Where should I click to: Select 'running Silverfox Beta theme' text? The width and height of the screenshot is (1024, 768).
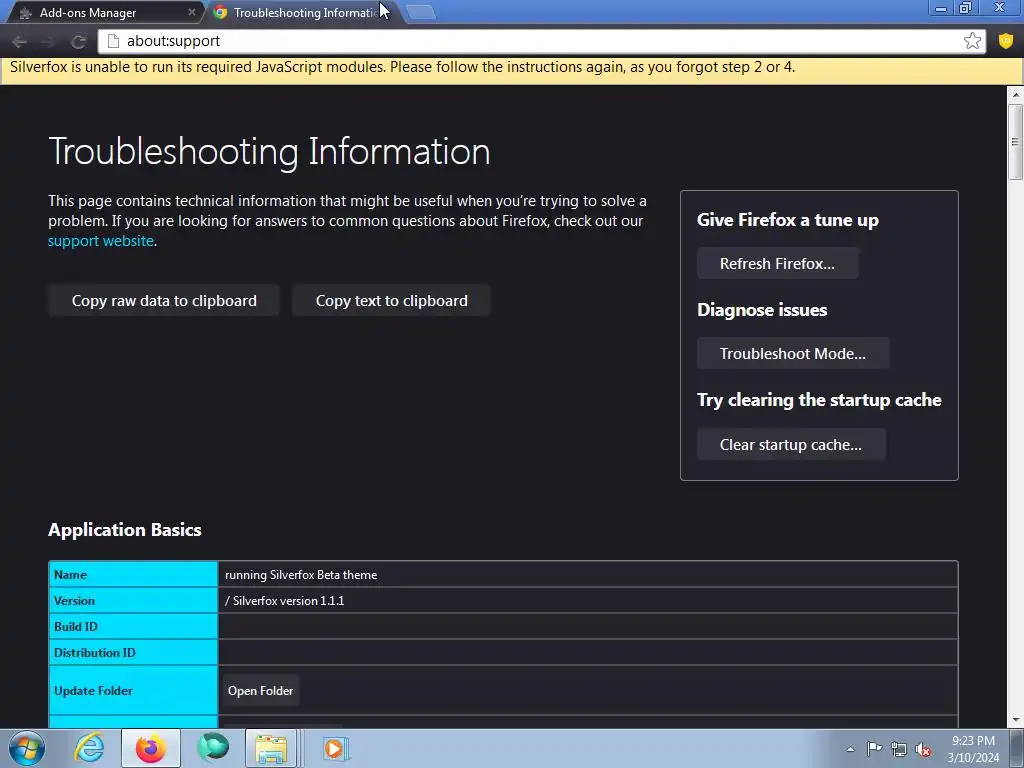[x=301, y=575]
